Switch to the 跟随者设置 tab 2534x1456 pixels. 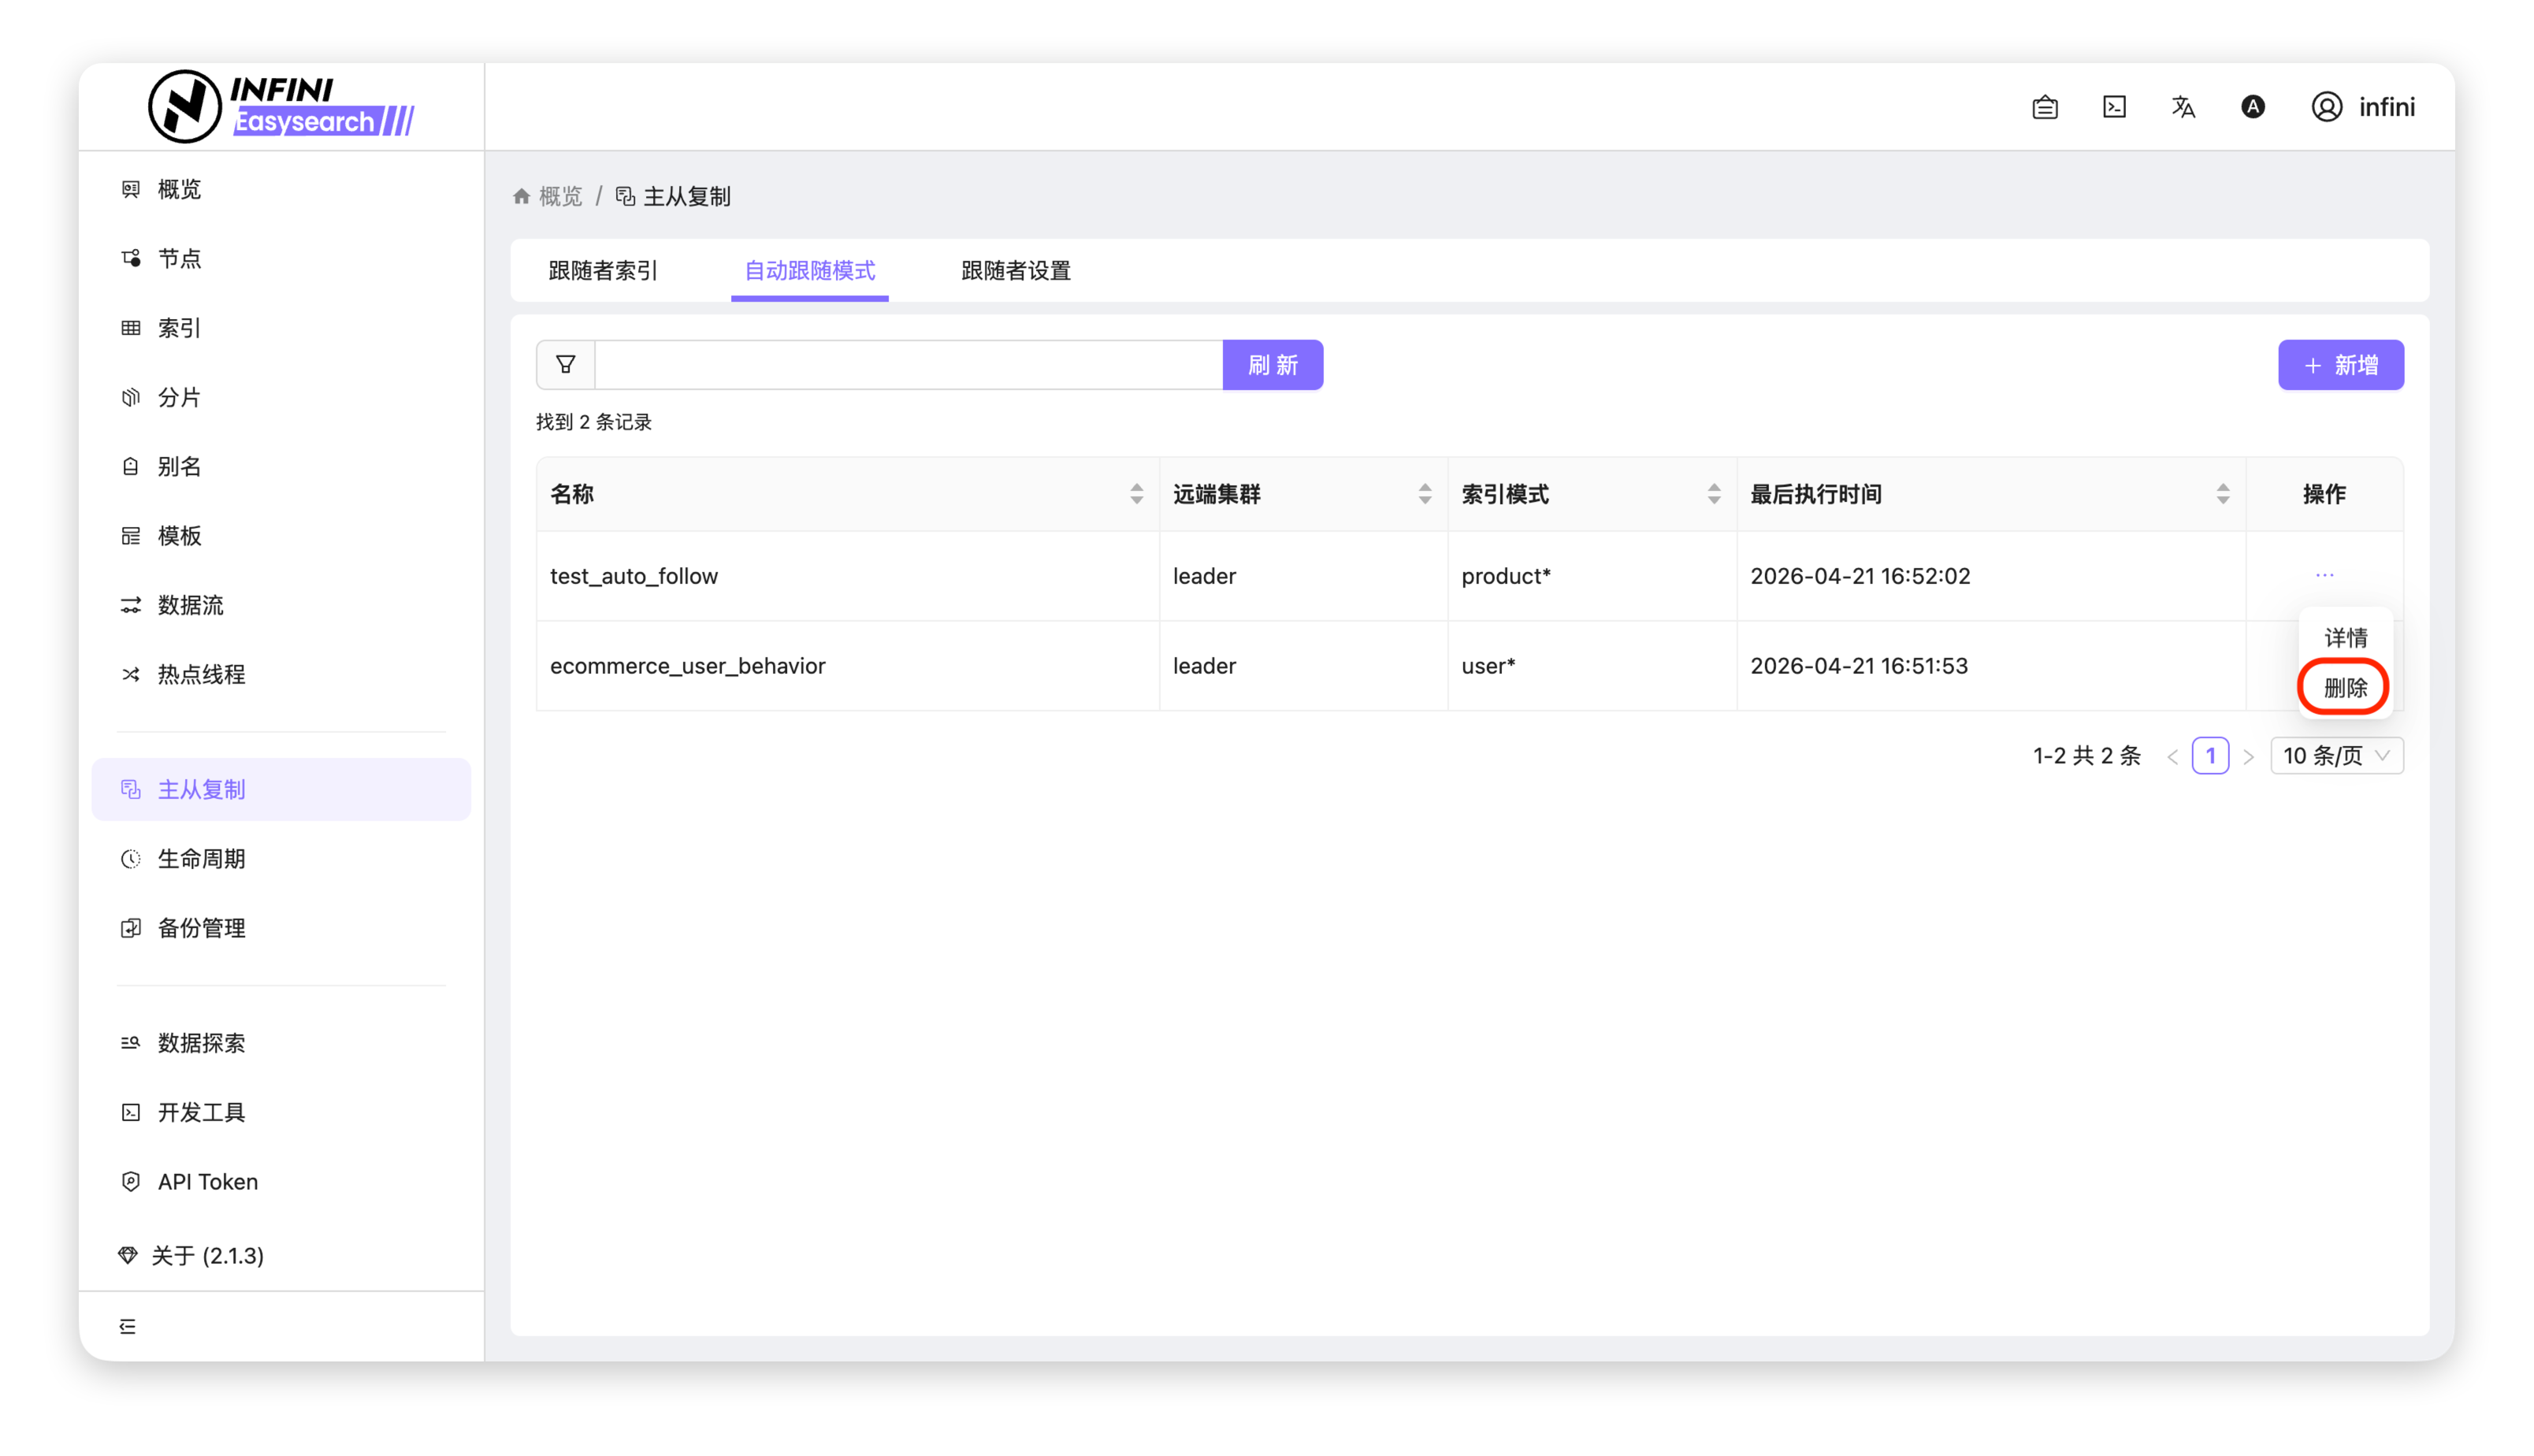coord(1015,271)
